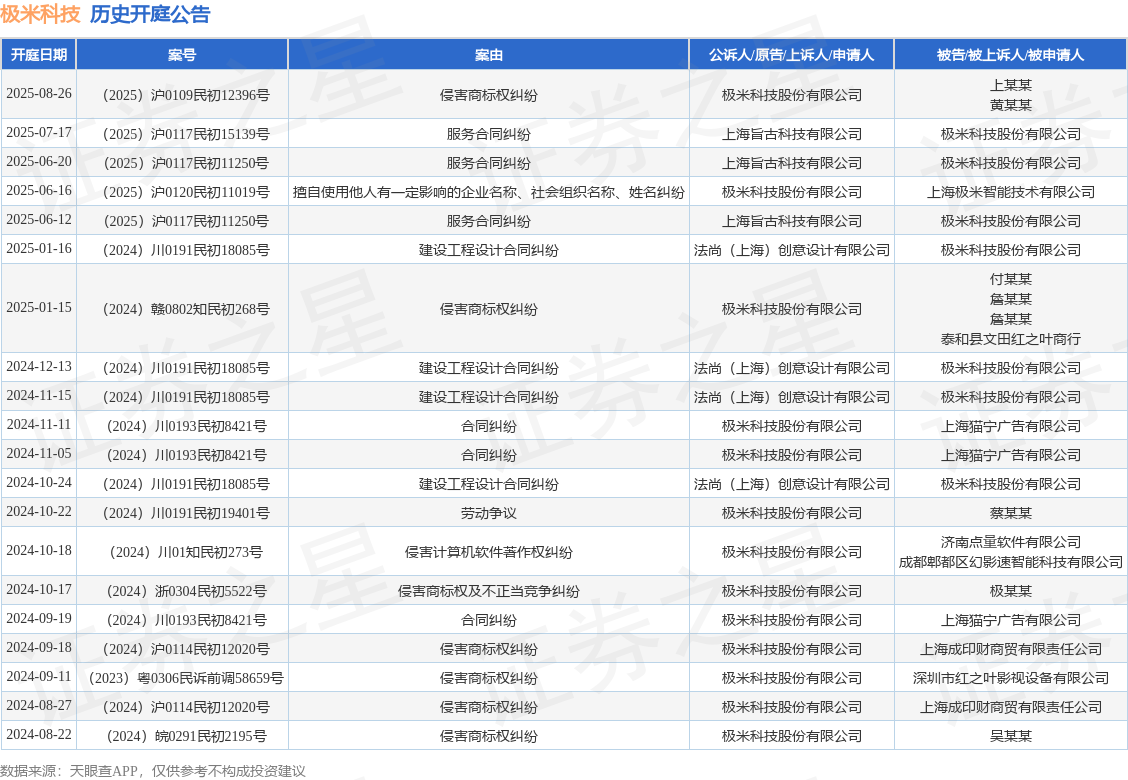Click 法尚（上海）创意设计有限公司 in the 2025-01-16 row
Viewport: 1128px width, 780px height.
(791, 250)
